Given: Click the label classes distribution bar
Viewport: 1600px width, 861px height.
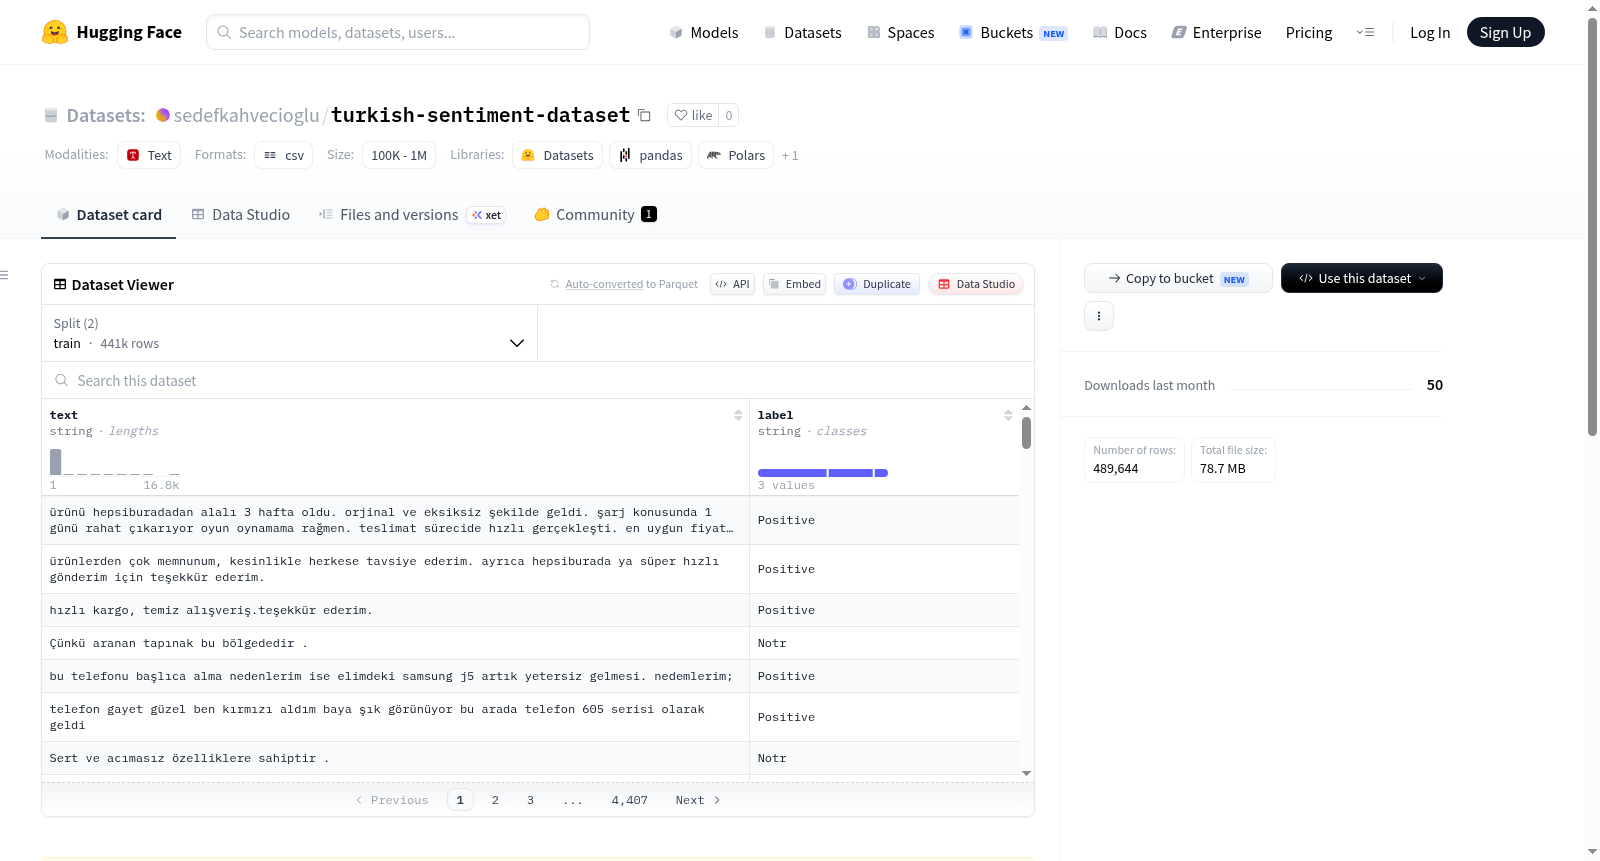Looking at the screenshot, I should coord(823,473).
